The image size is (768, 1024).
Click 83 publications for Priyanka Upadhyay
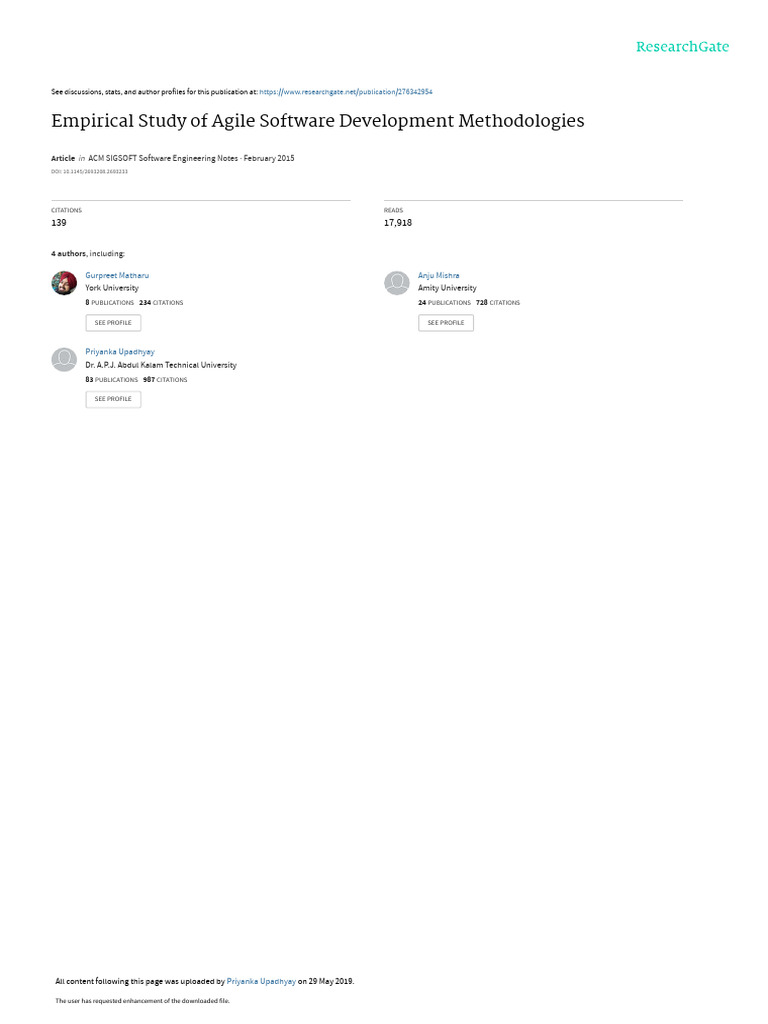(x=112, y=379)
